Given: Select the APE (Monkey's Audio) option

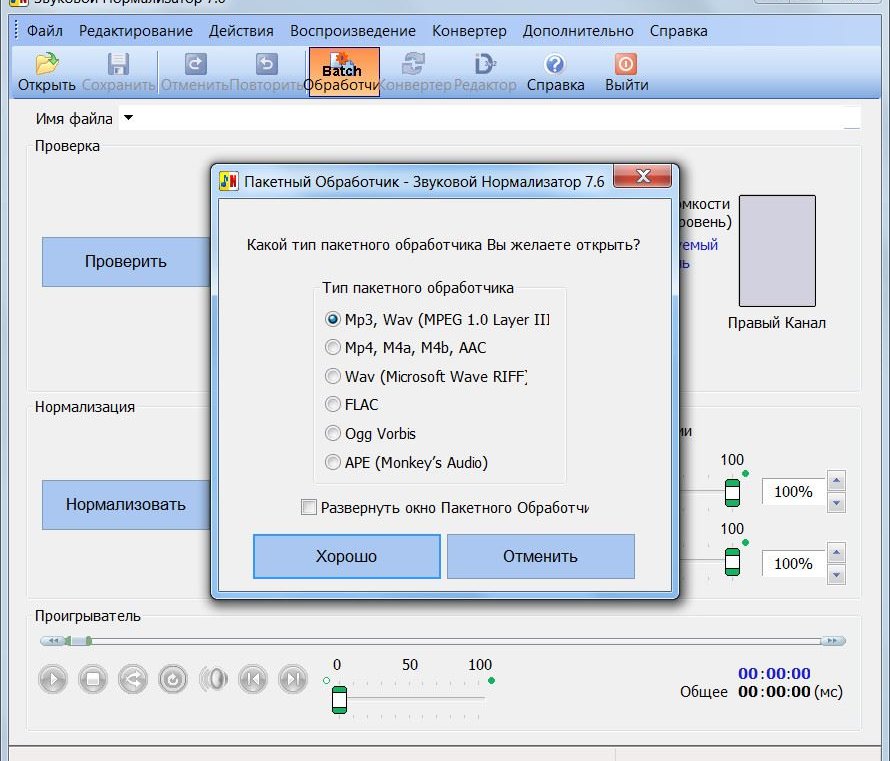Looking at the screenshot, I should click(406, 463).
